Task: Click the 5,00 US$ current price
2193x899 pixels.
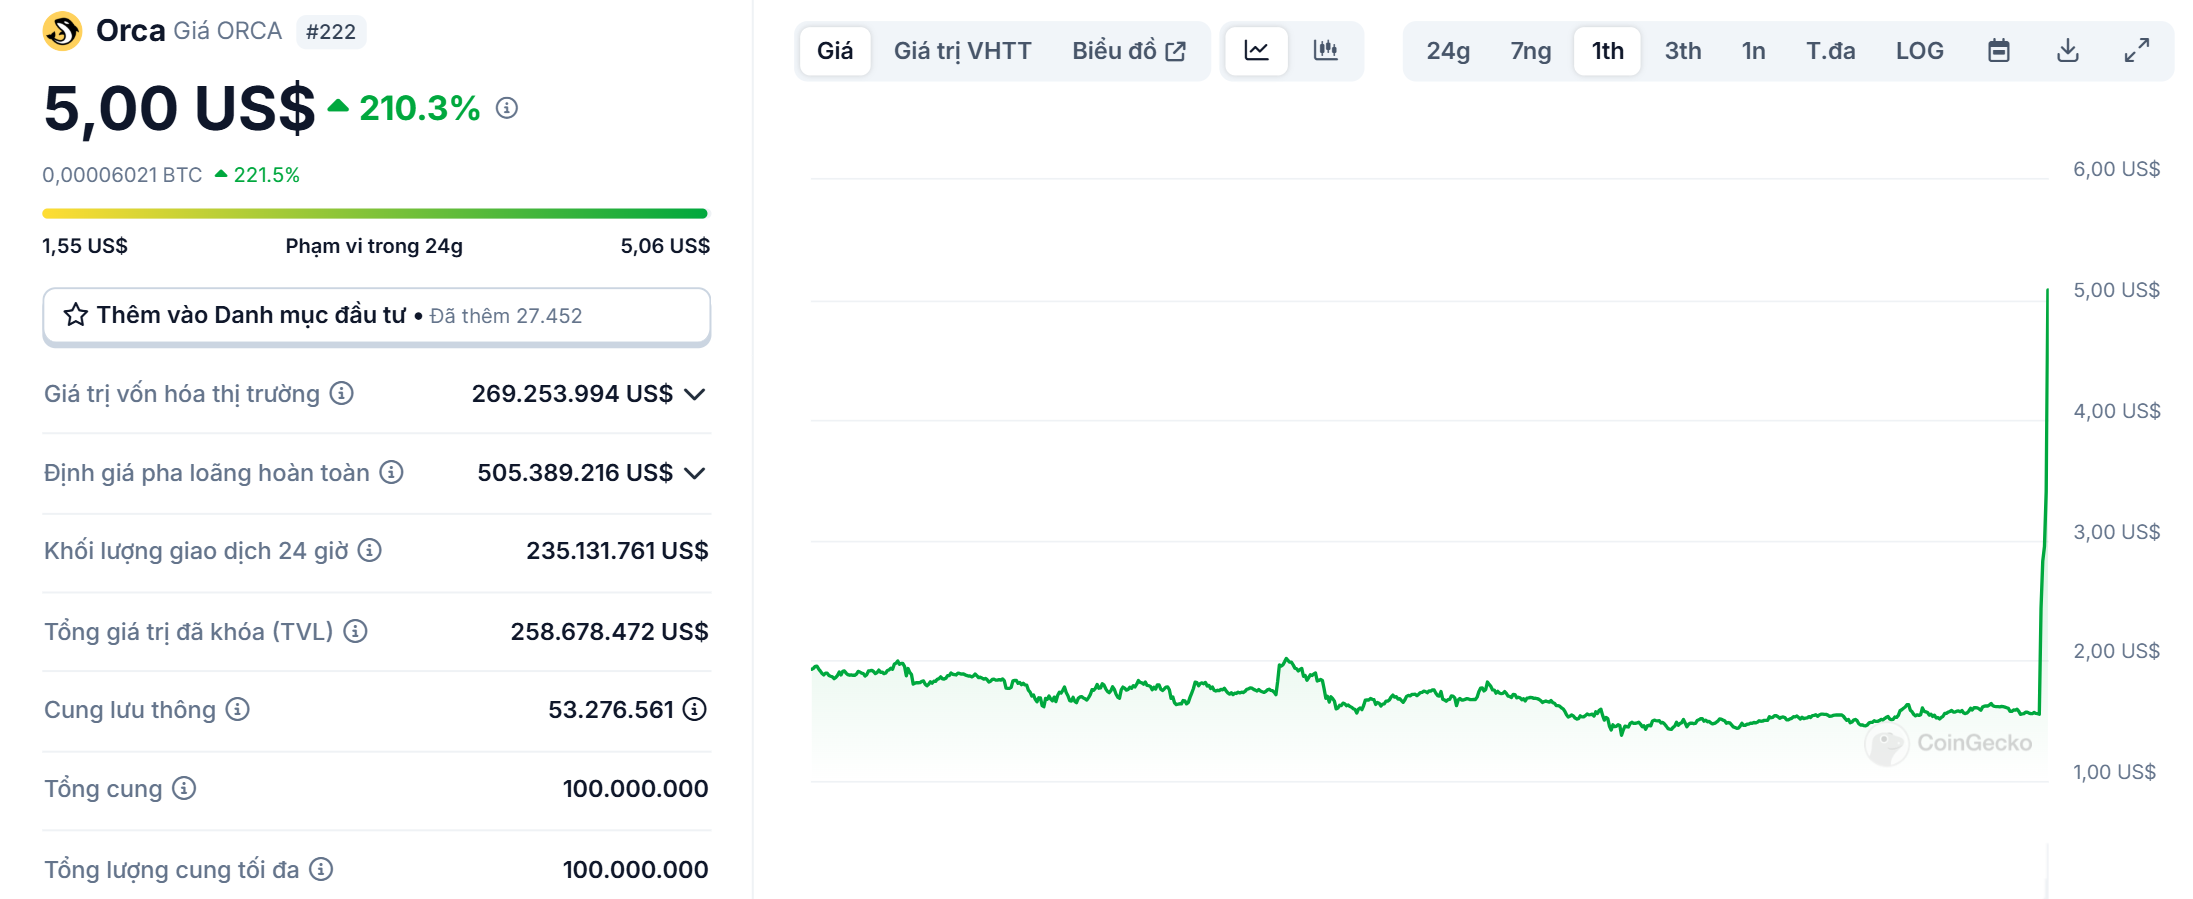Action: click(180, 108)
